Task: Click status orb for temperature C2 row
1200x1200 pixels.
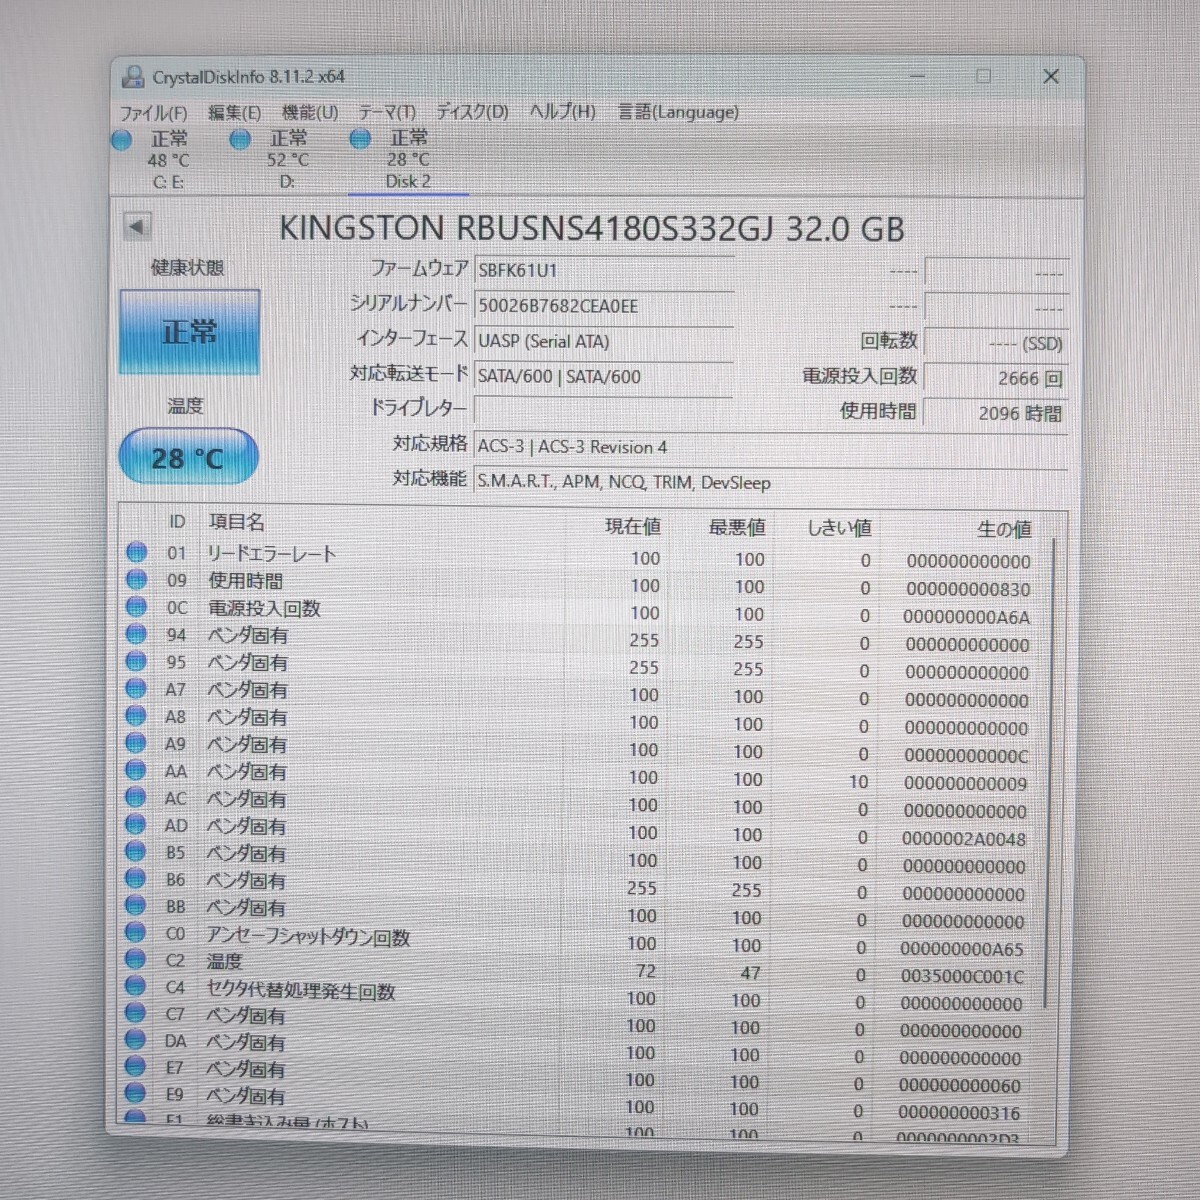Action: coord(135,960)
